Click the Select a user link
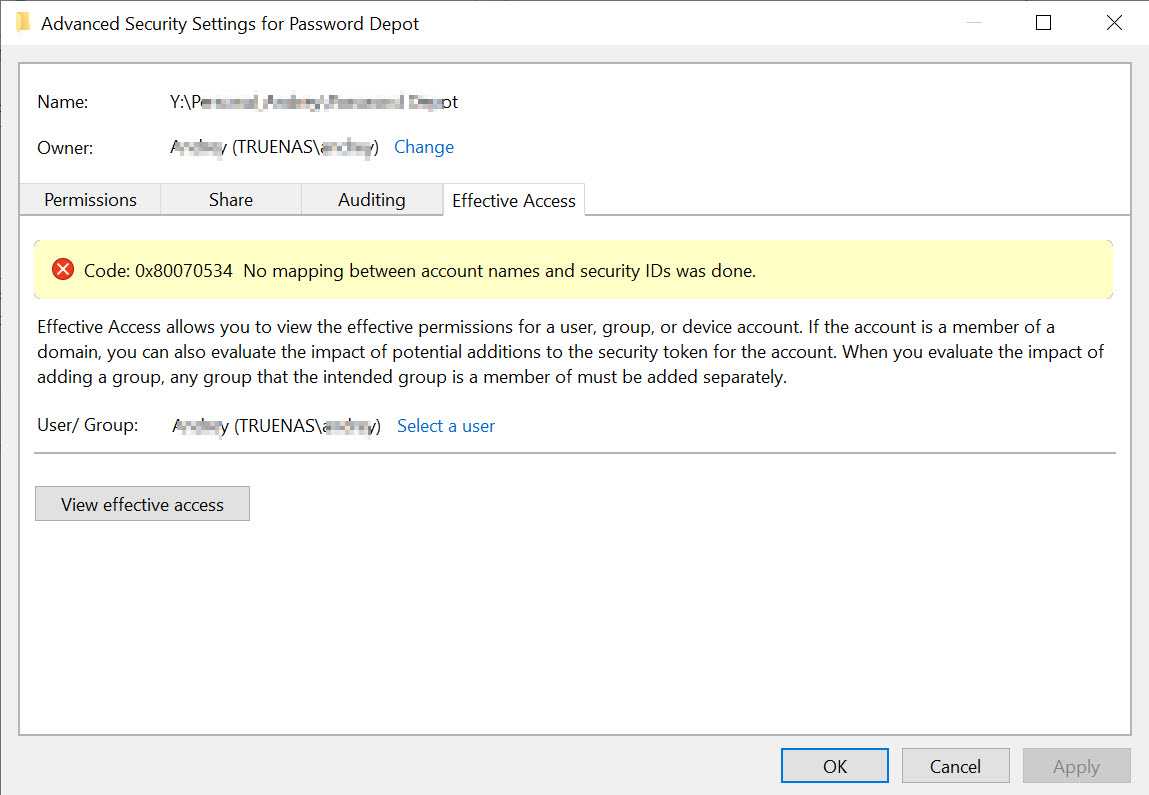The height and width of the screenshot is (795, 1149). [x=446, y=426]
